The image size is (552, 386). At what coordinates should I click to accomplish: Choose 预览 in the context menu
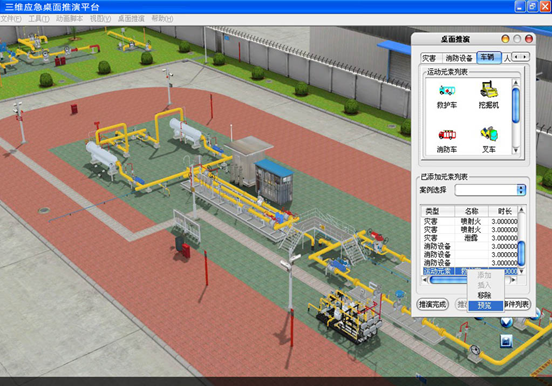click(x=485, y=306)
